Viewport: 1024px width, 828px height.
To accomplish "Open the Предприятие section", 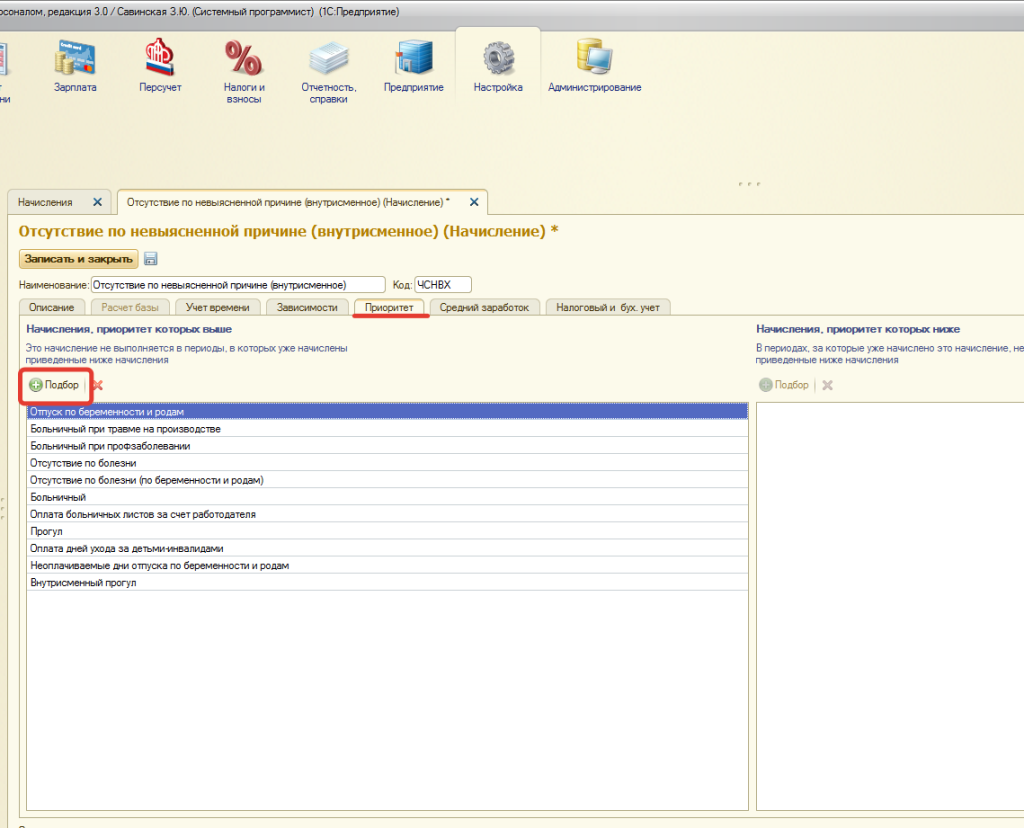I will pos(413,67).
